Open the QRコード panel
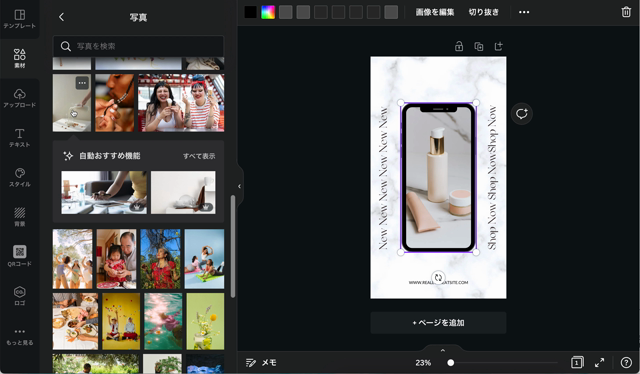This screenshot has height=374, width=640. coord(20,256)
